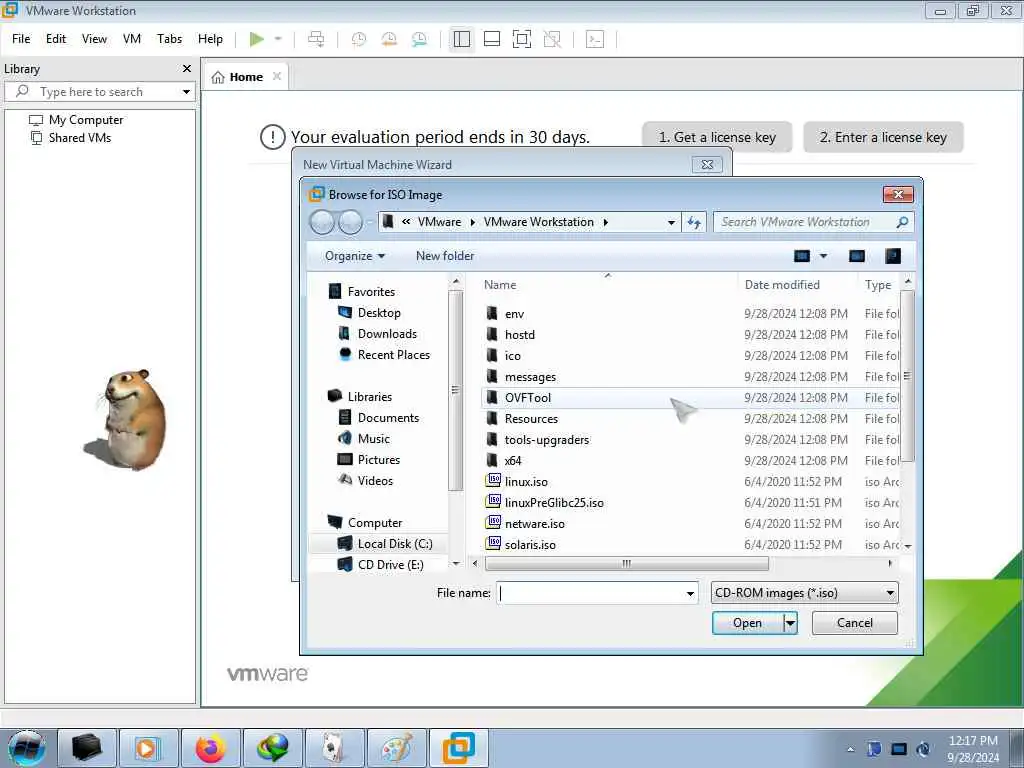
Task: Click the preview pane icon
Action: click(x=857, y=256)
